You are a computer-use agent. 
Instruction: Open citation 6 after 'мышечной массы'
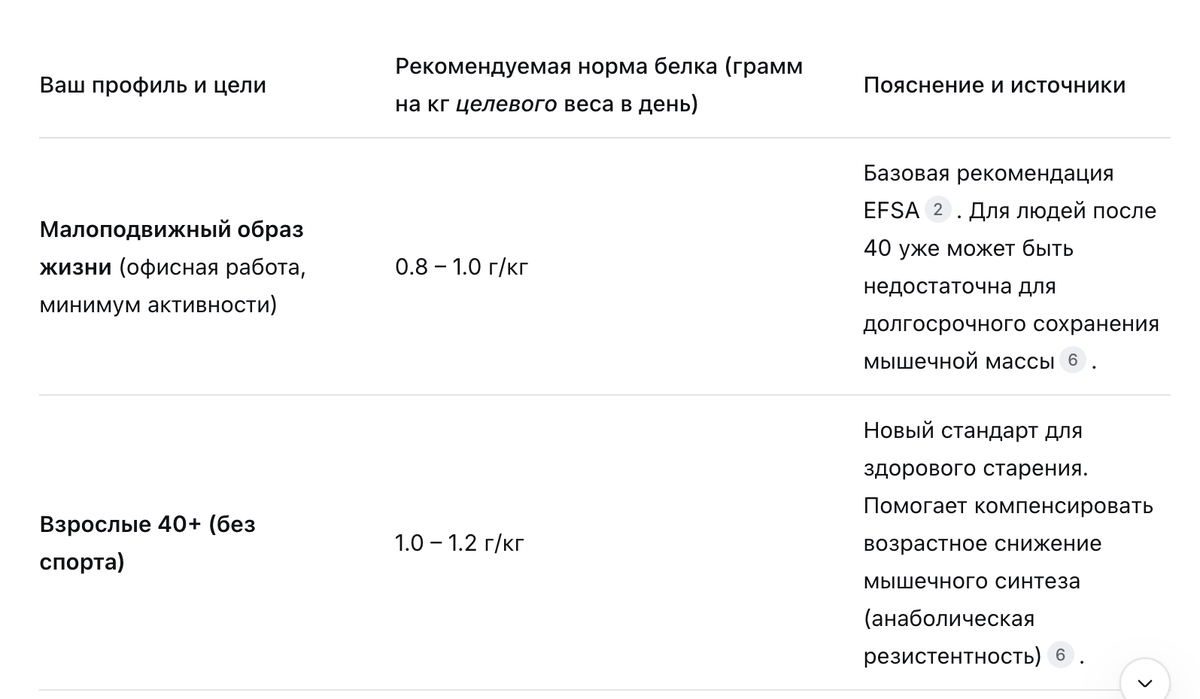(1072, 360)
